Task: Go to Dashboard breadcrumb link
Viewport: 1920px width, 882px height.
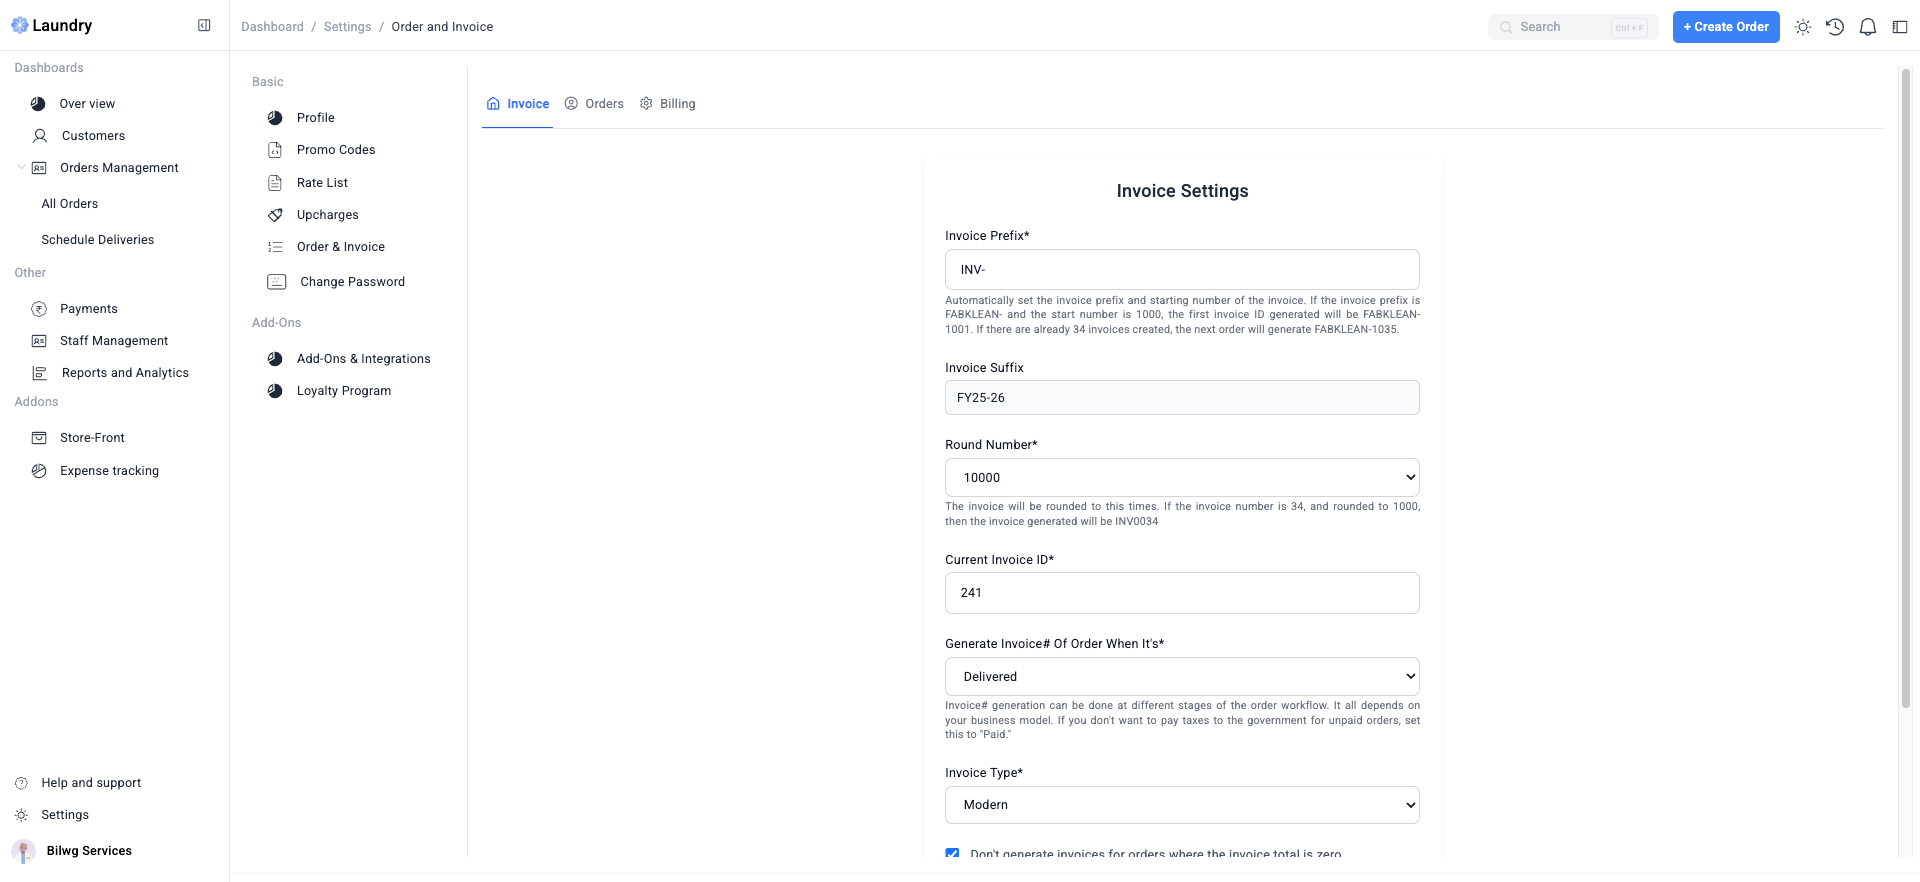Action: point(272,27)
